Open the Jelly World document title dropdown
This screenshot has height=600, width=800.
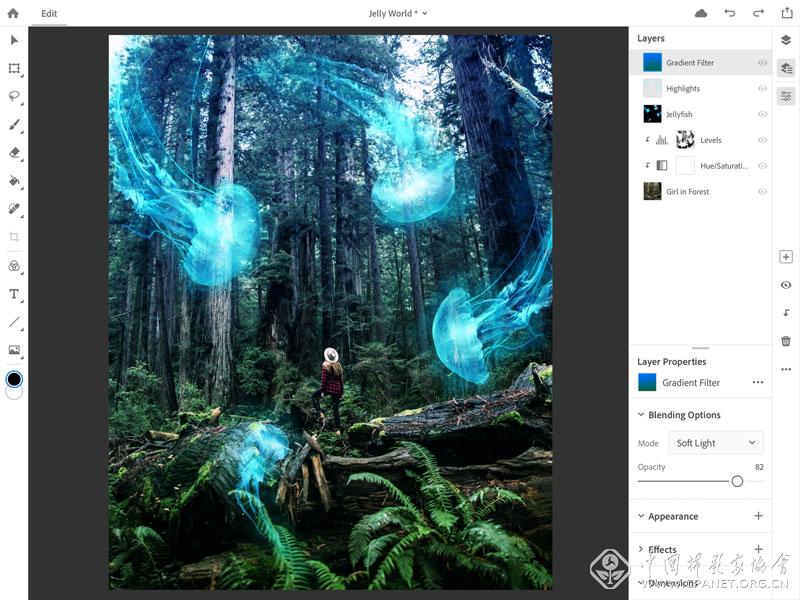(x=398, y=13)
